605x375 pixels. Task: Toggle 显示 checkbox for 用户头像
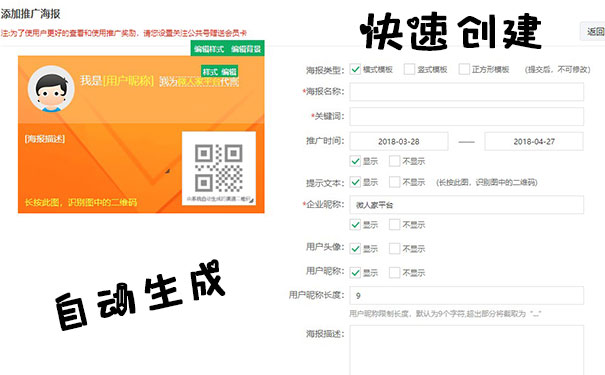click(355, 249)
